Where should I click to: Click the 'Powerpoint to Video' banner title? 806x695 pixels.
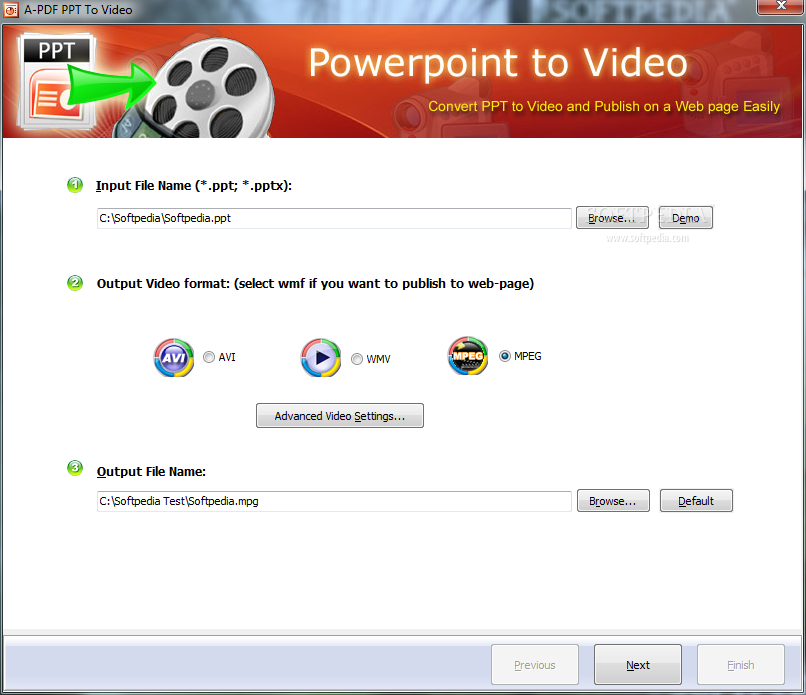click(x=498, y=63)
